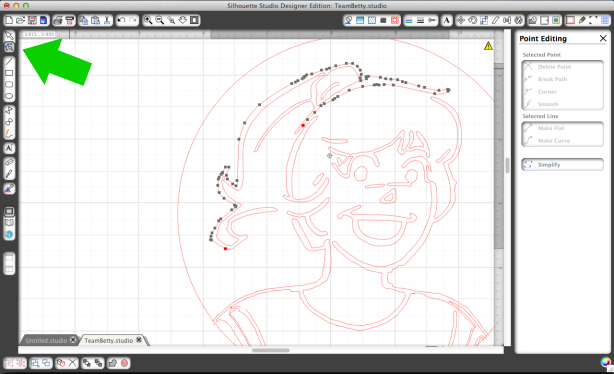
Task: Pick the Curve Shape tool
Action: coord(9,122)
